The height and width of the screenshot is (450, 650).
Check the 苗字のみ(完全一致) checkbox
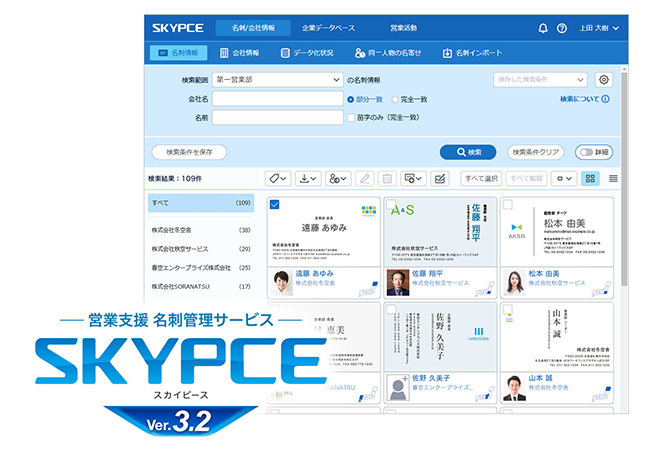351,118
